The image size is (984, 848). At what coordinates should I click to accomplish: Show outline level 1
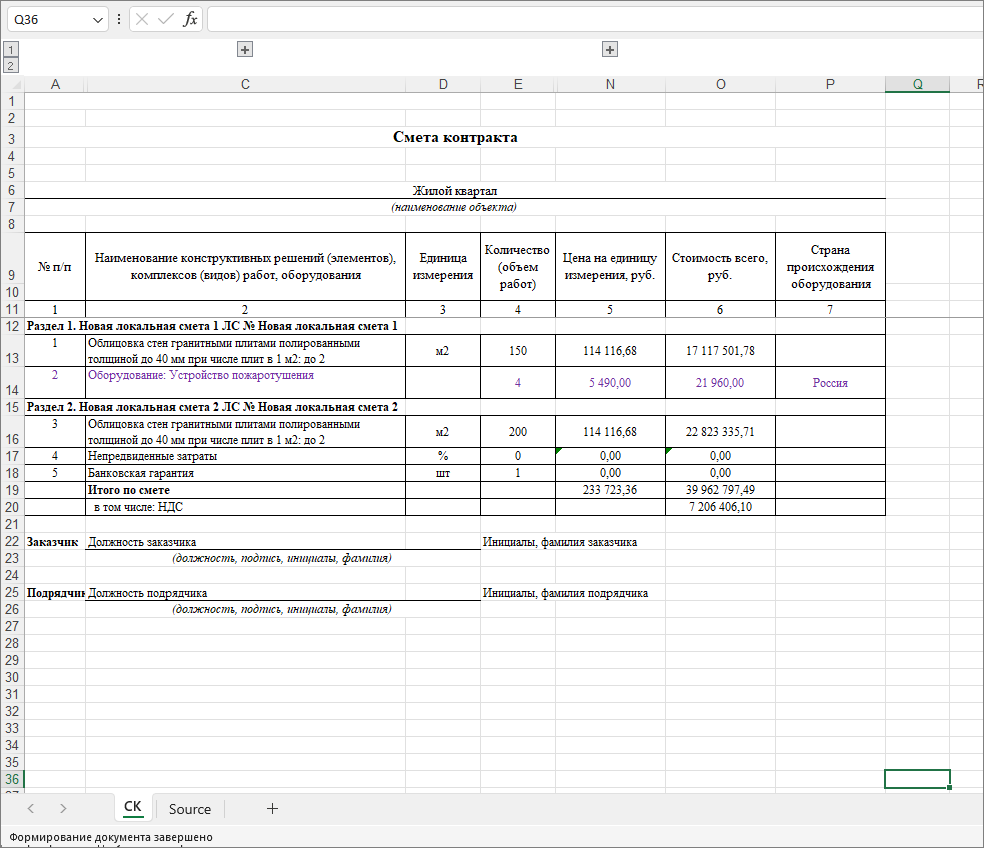tap(11, 49)
